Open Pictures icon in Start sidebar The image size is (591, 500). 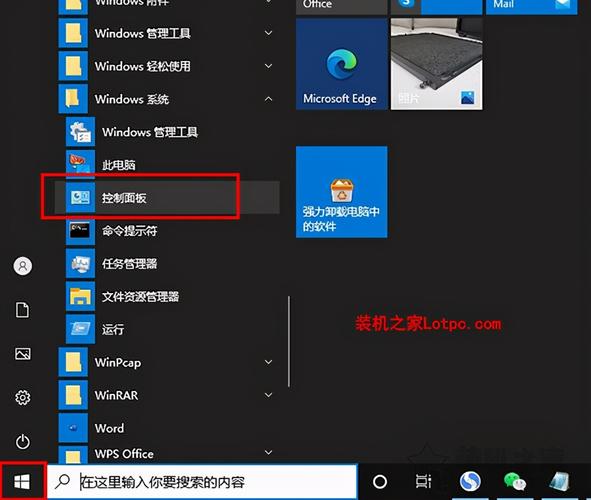tap(23, 354)
